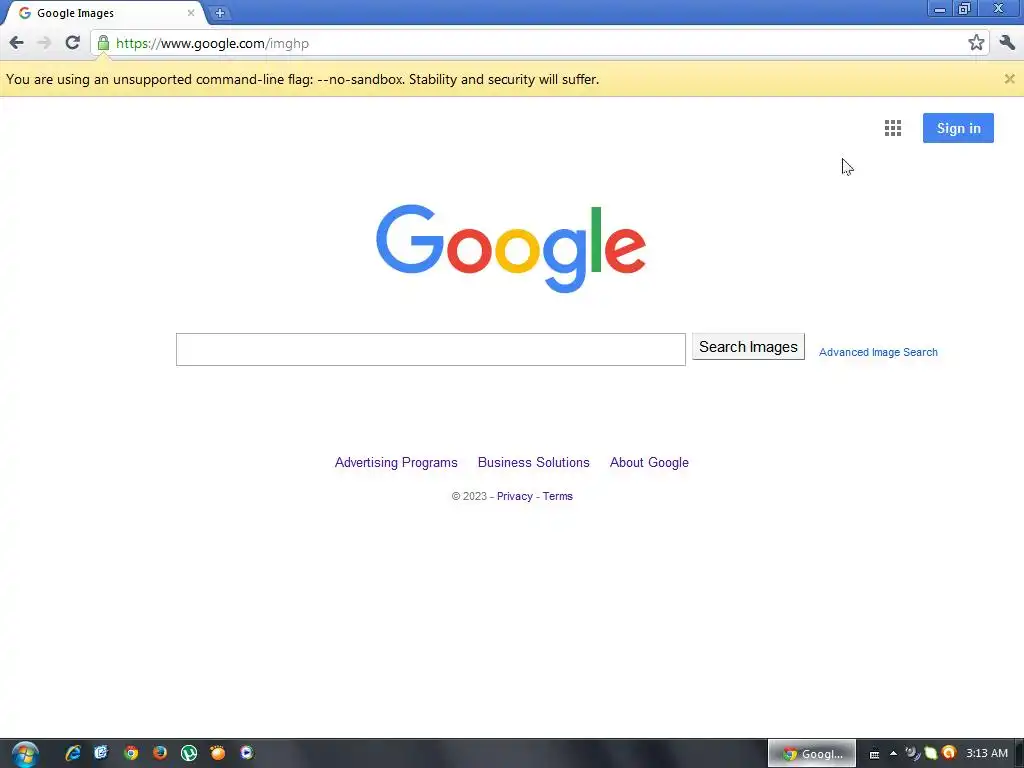Launch uTorrent from the taskbar
1024x768 pixels.
[189, 753]
